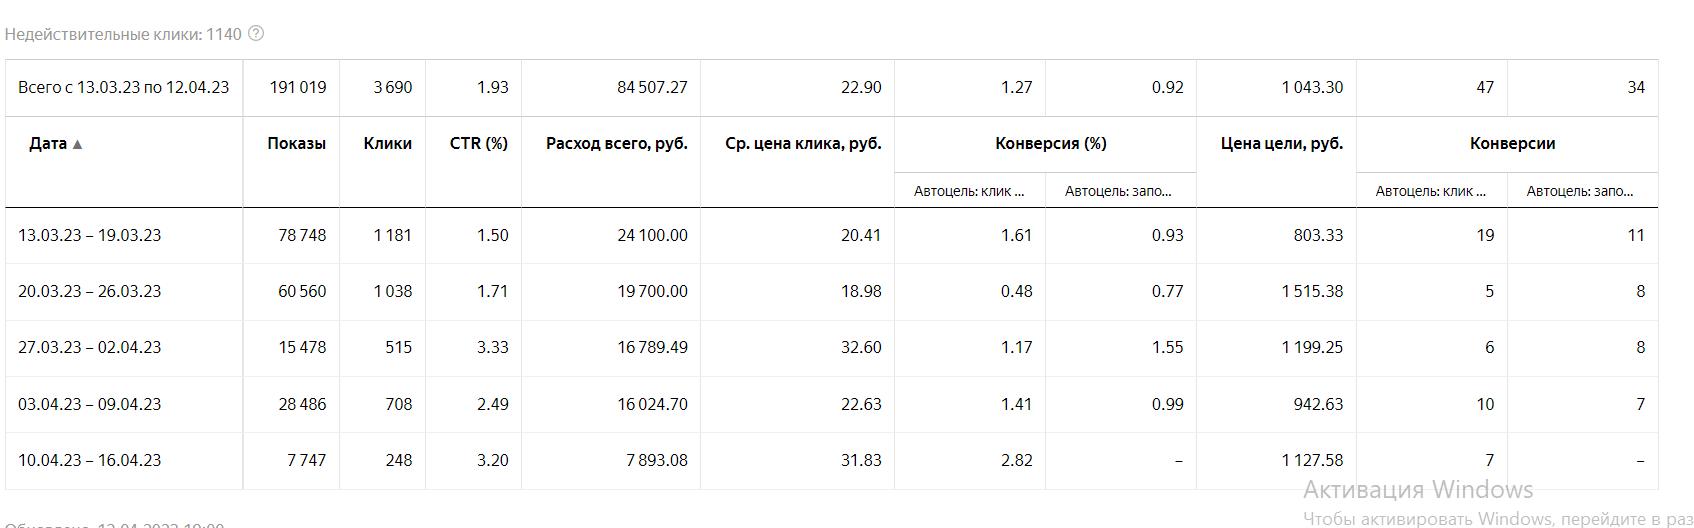Select the Конверсии group header
Viewport: 1694px width, 528px height.
click(x=1512, y=144)
